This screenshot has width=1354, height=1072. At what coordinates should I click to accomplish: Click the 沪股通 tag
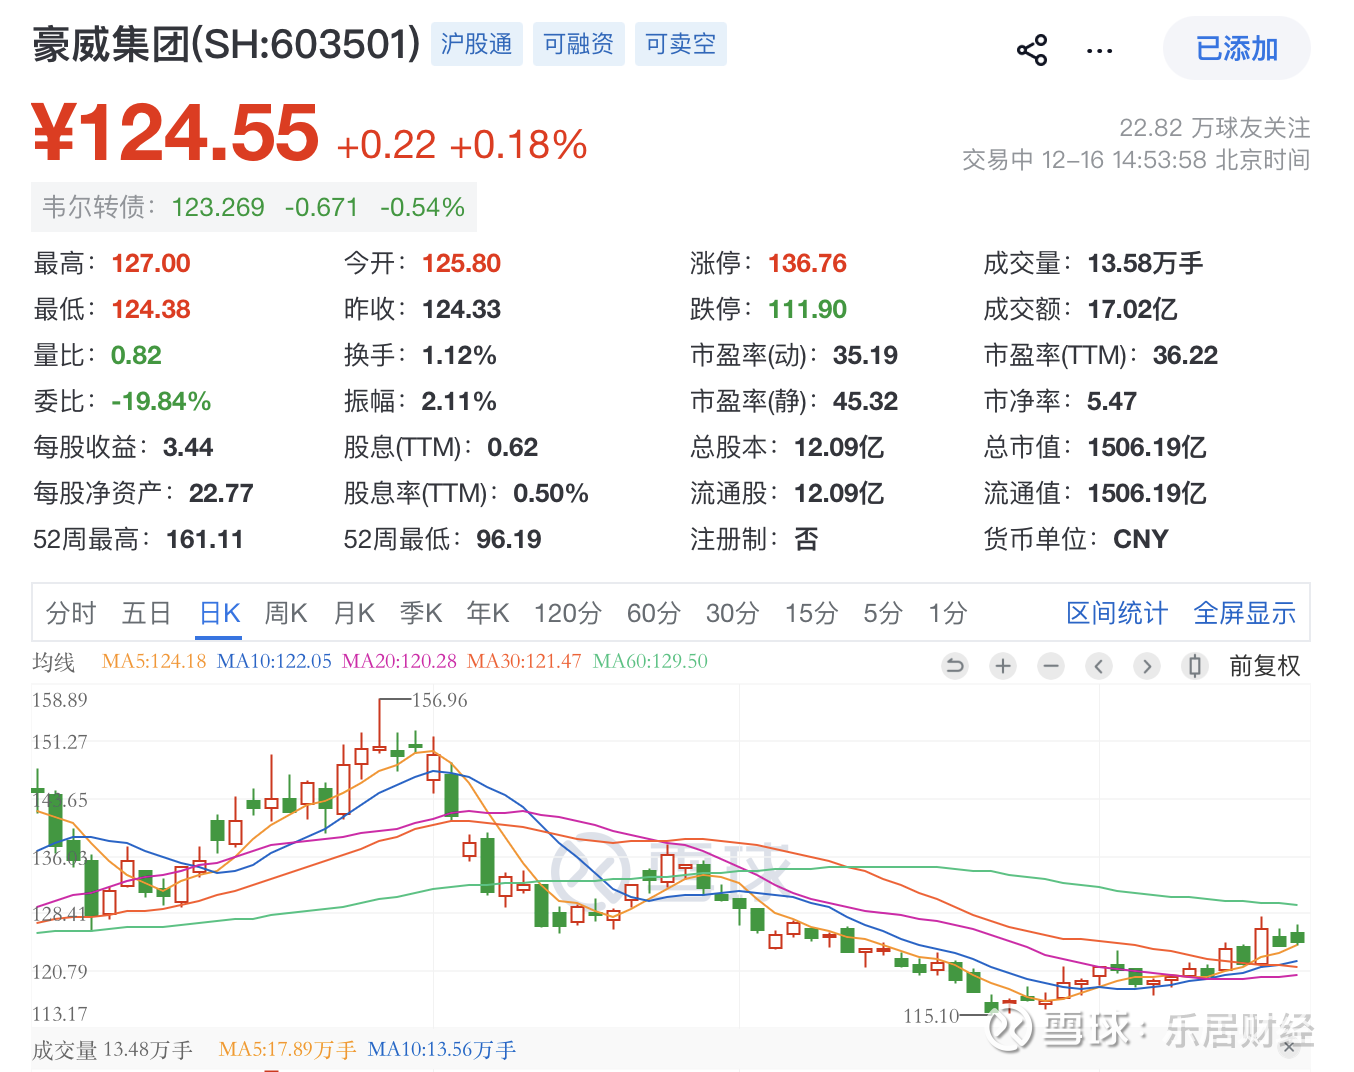(477, 44)
